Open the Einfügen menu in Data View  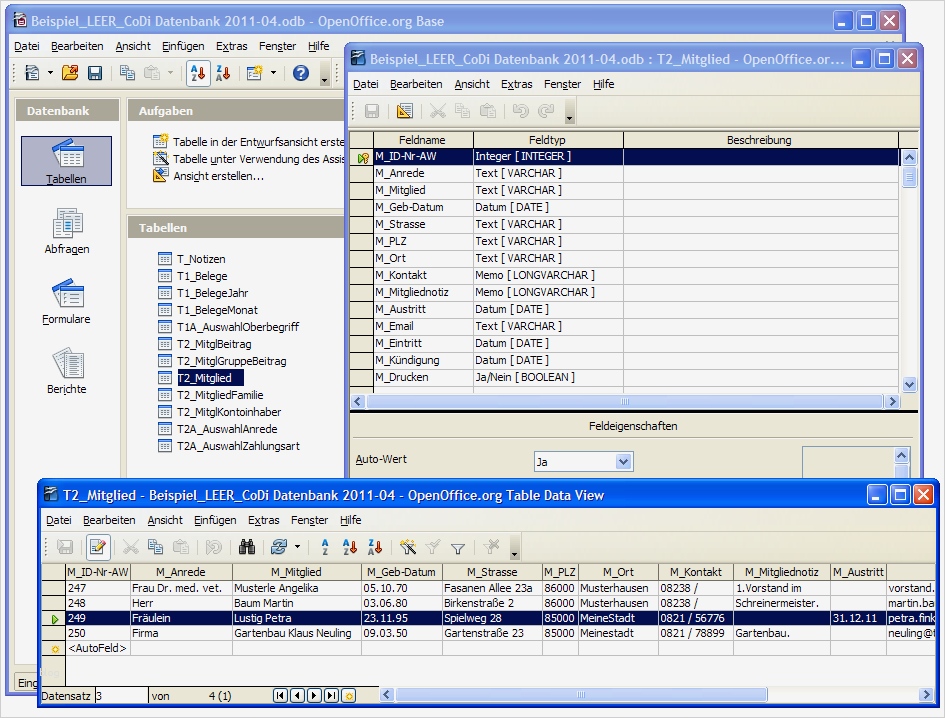tap(214, 520)
